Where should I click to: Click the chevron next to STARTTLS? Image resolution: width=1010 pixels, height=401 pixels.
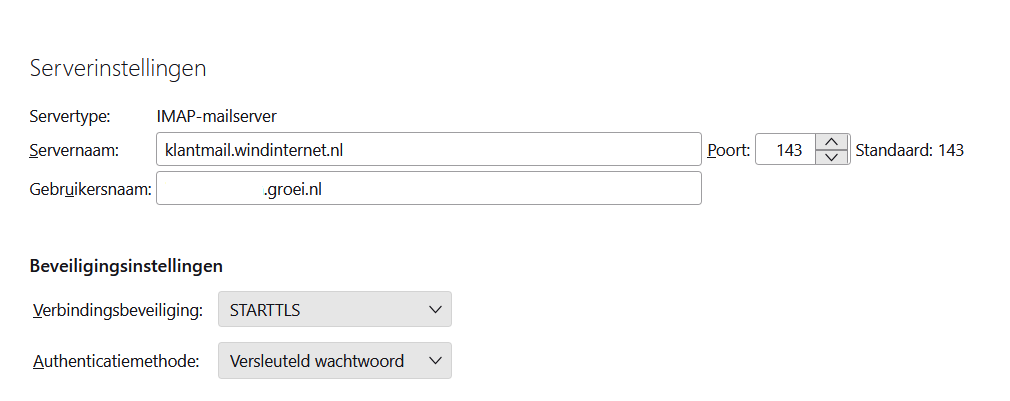[x=435, y=310]
